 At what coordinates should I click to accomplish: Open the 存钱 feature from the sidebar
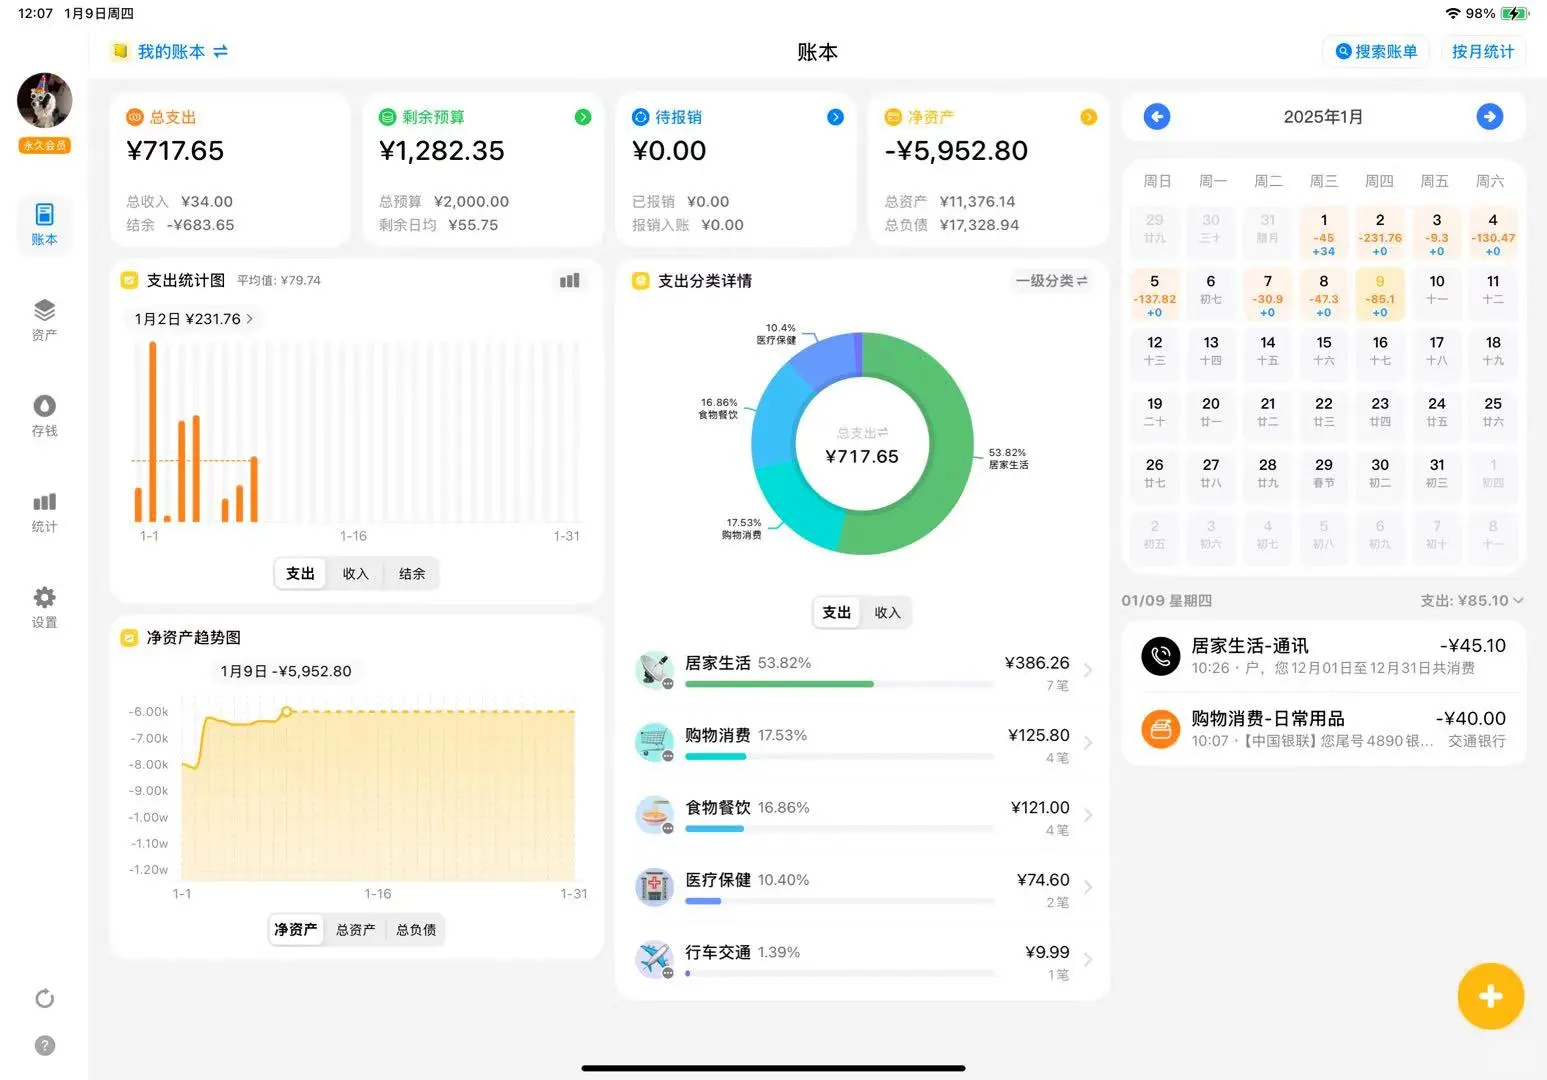pyautogui.click(x=44, y=415)
